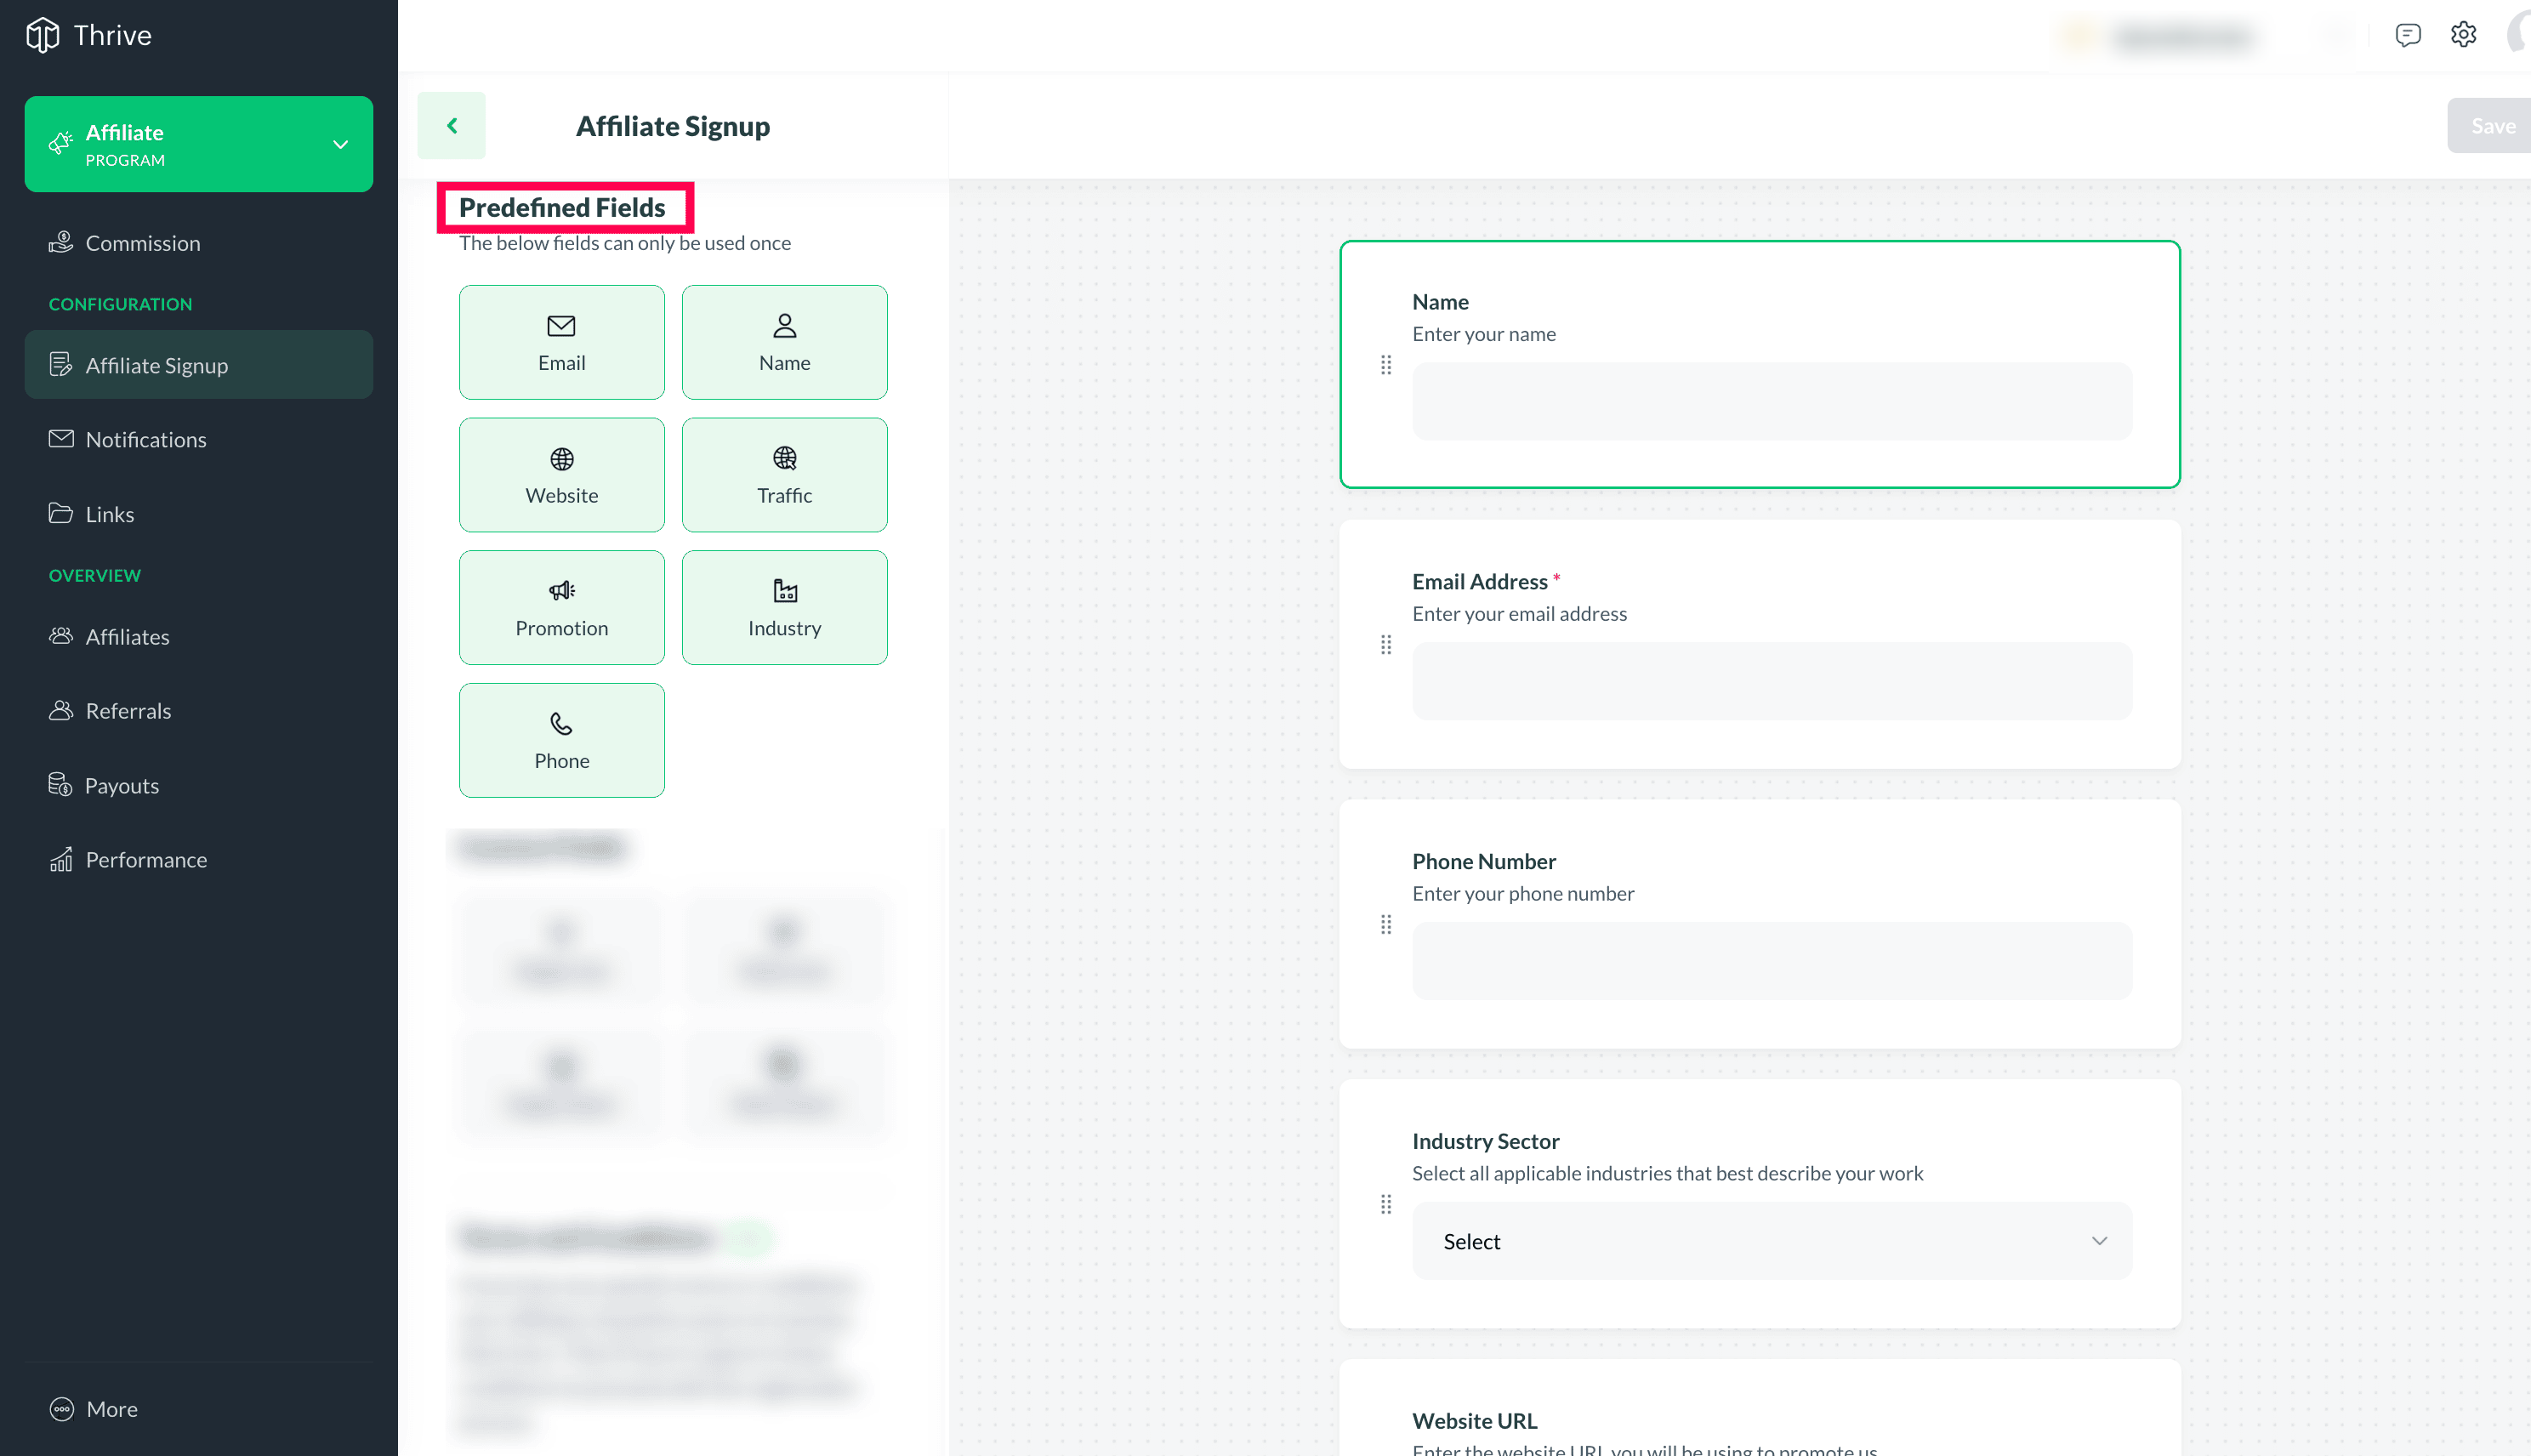Click the back arrow button
The width and height of the screenshot is (2531, 1456).
452,125
